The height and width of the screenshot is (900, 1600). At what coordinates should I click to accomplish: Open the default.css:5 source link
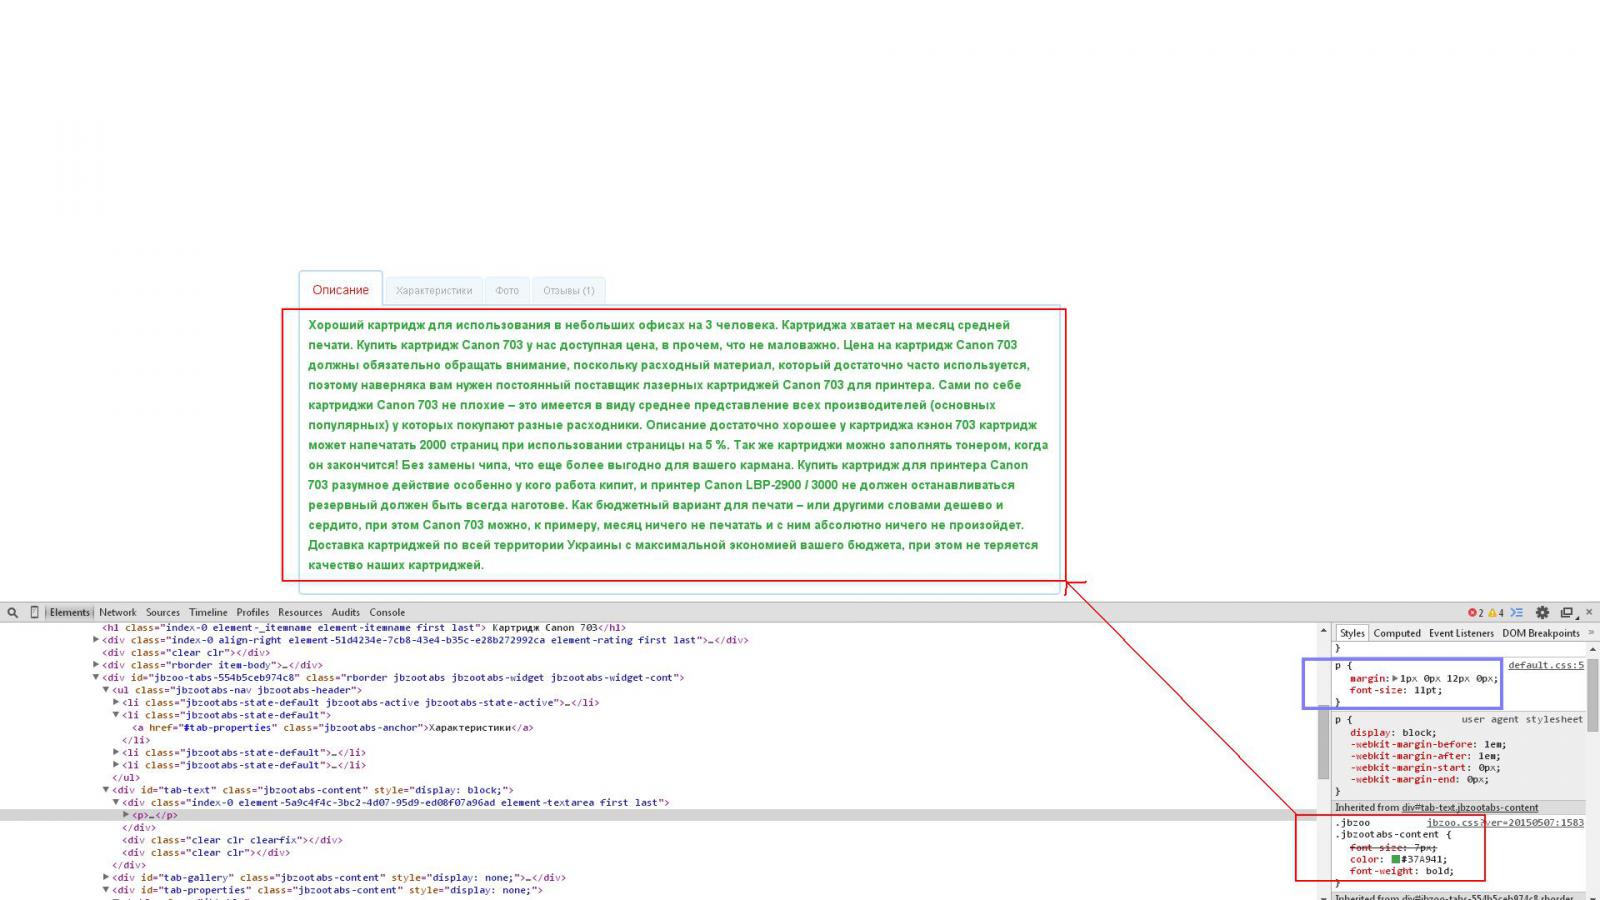pos(1546,665)
